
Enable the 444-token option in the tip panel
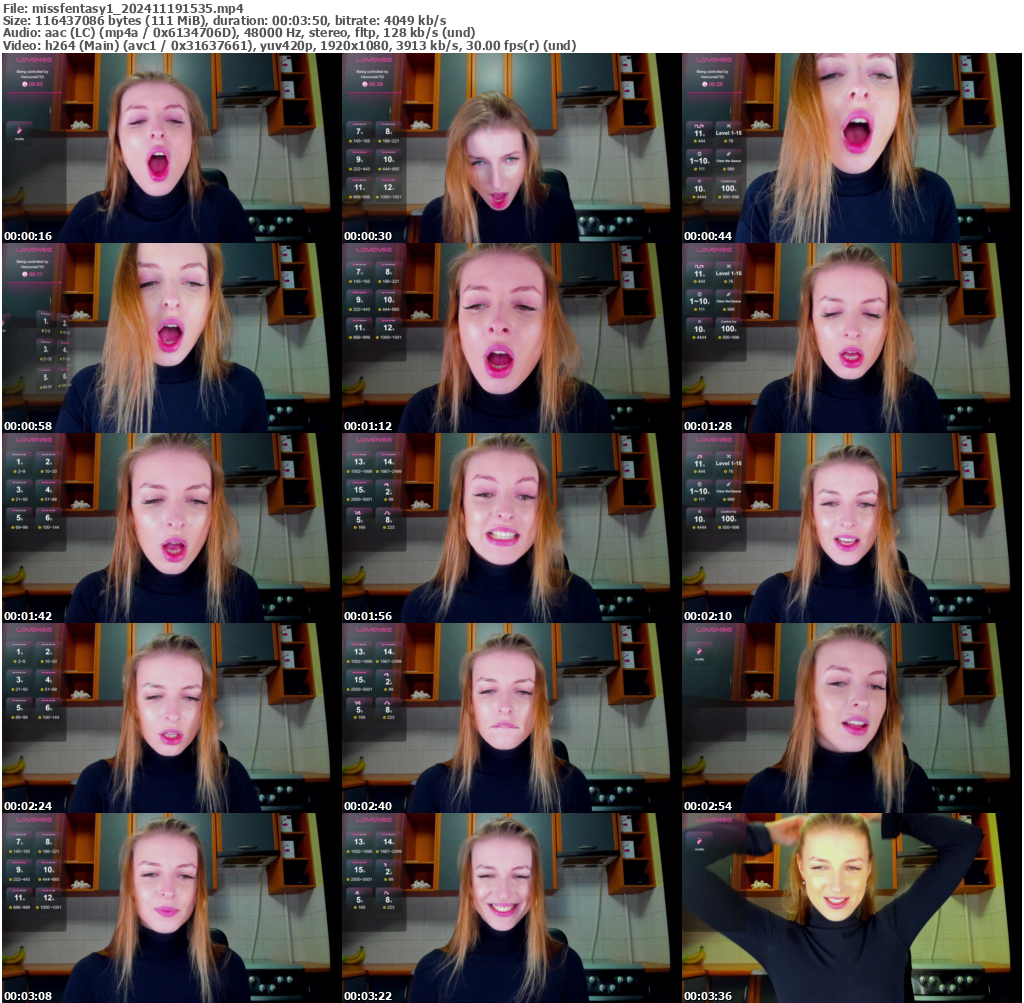point(699,141)
